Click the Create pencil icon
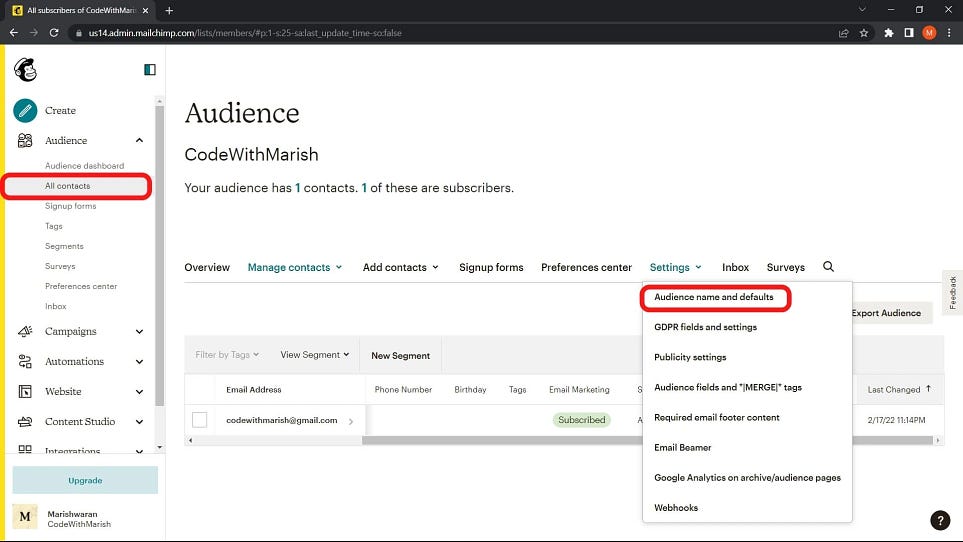This screenshot has height=542, width=963. point(25,110)
